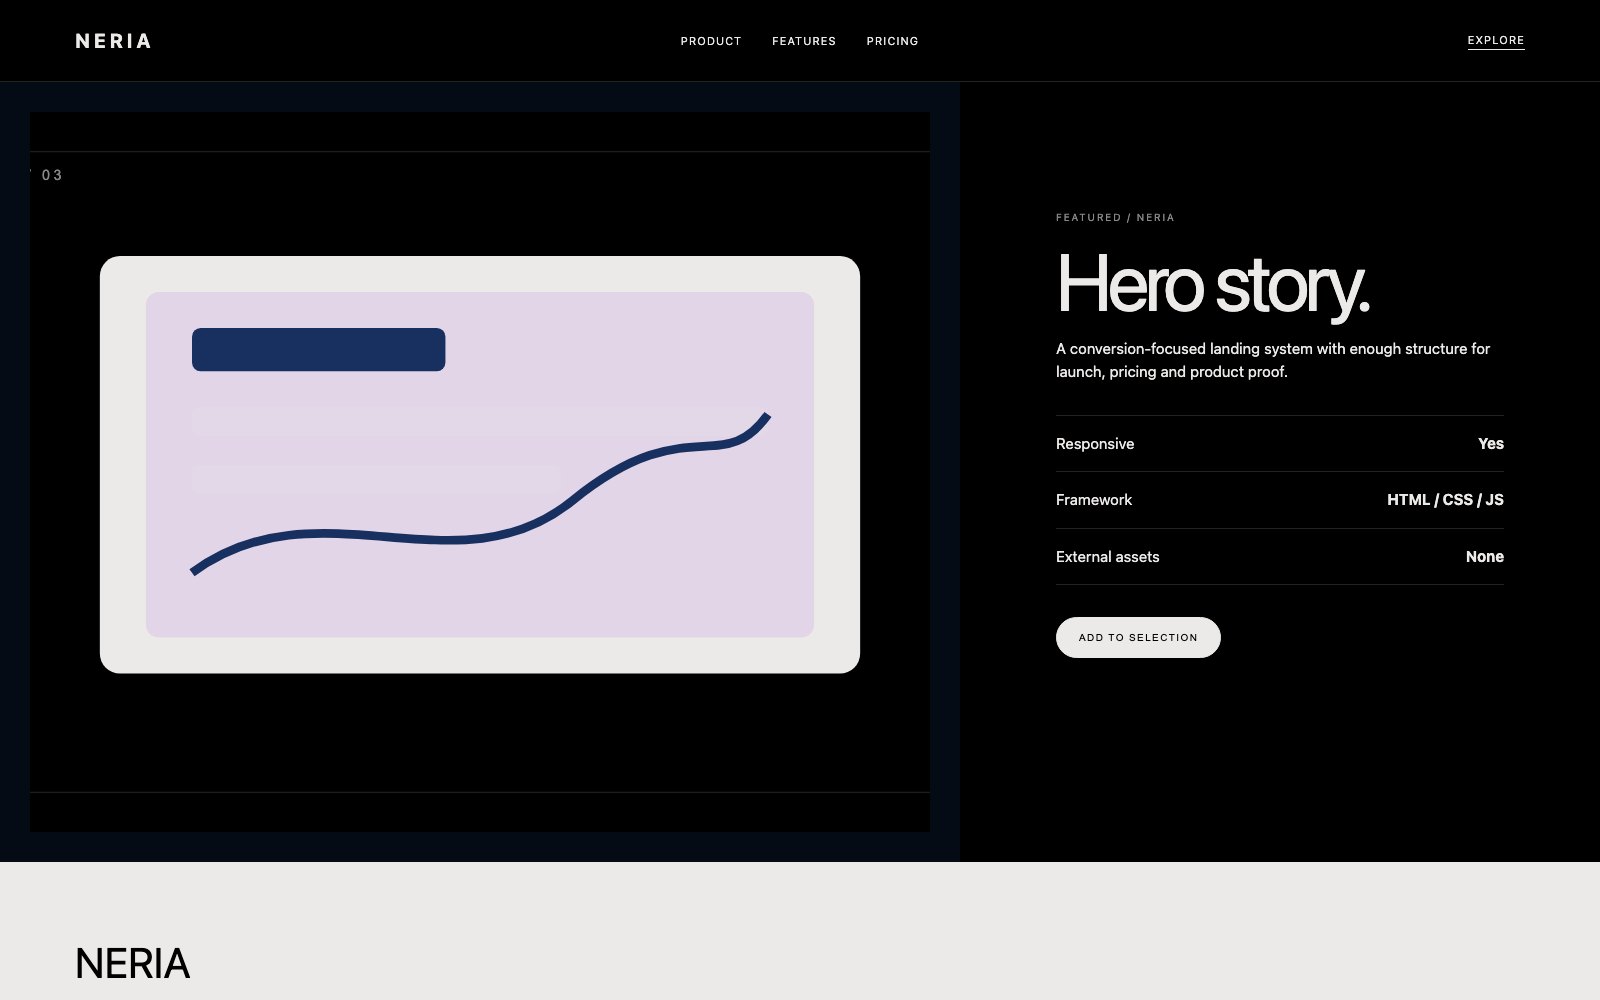Click the large NERIA footer wordmark
Image resolution: width=1600 pixels, height=1000 pixels.
(x=132, y=964)
